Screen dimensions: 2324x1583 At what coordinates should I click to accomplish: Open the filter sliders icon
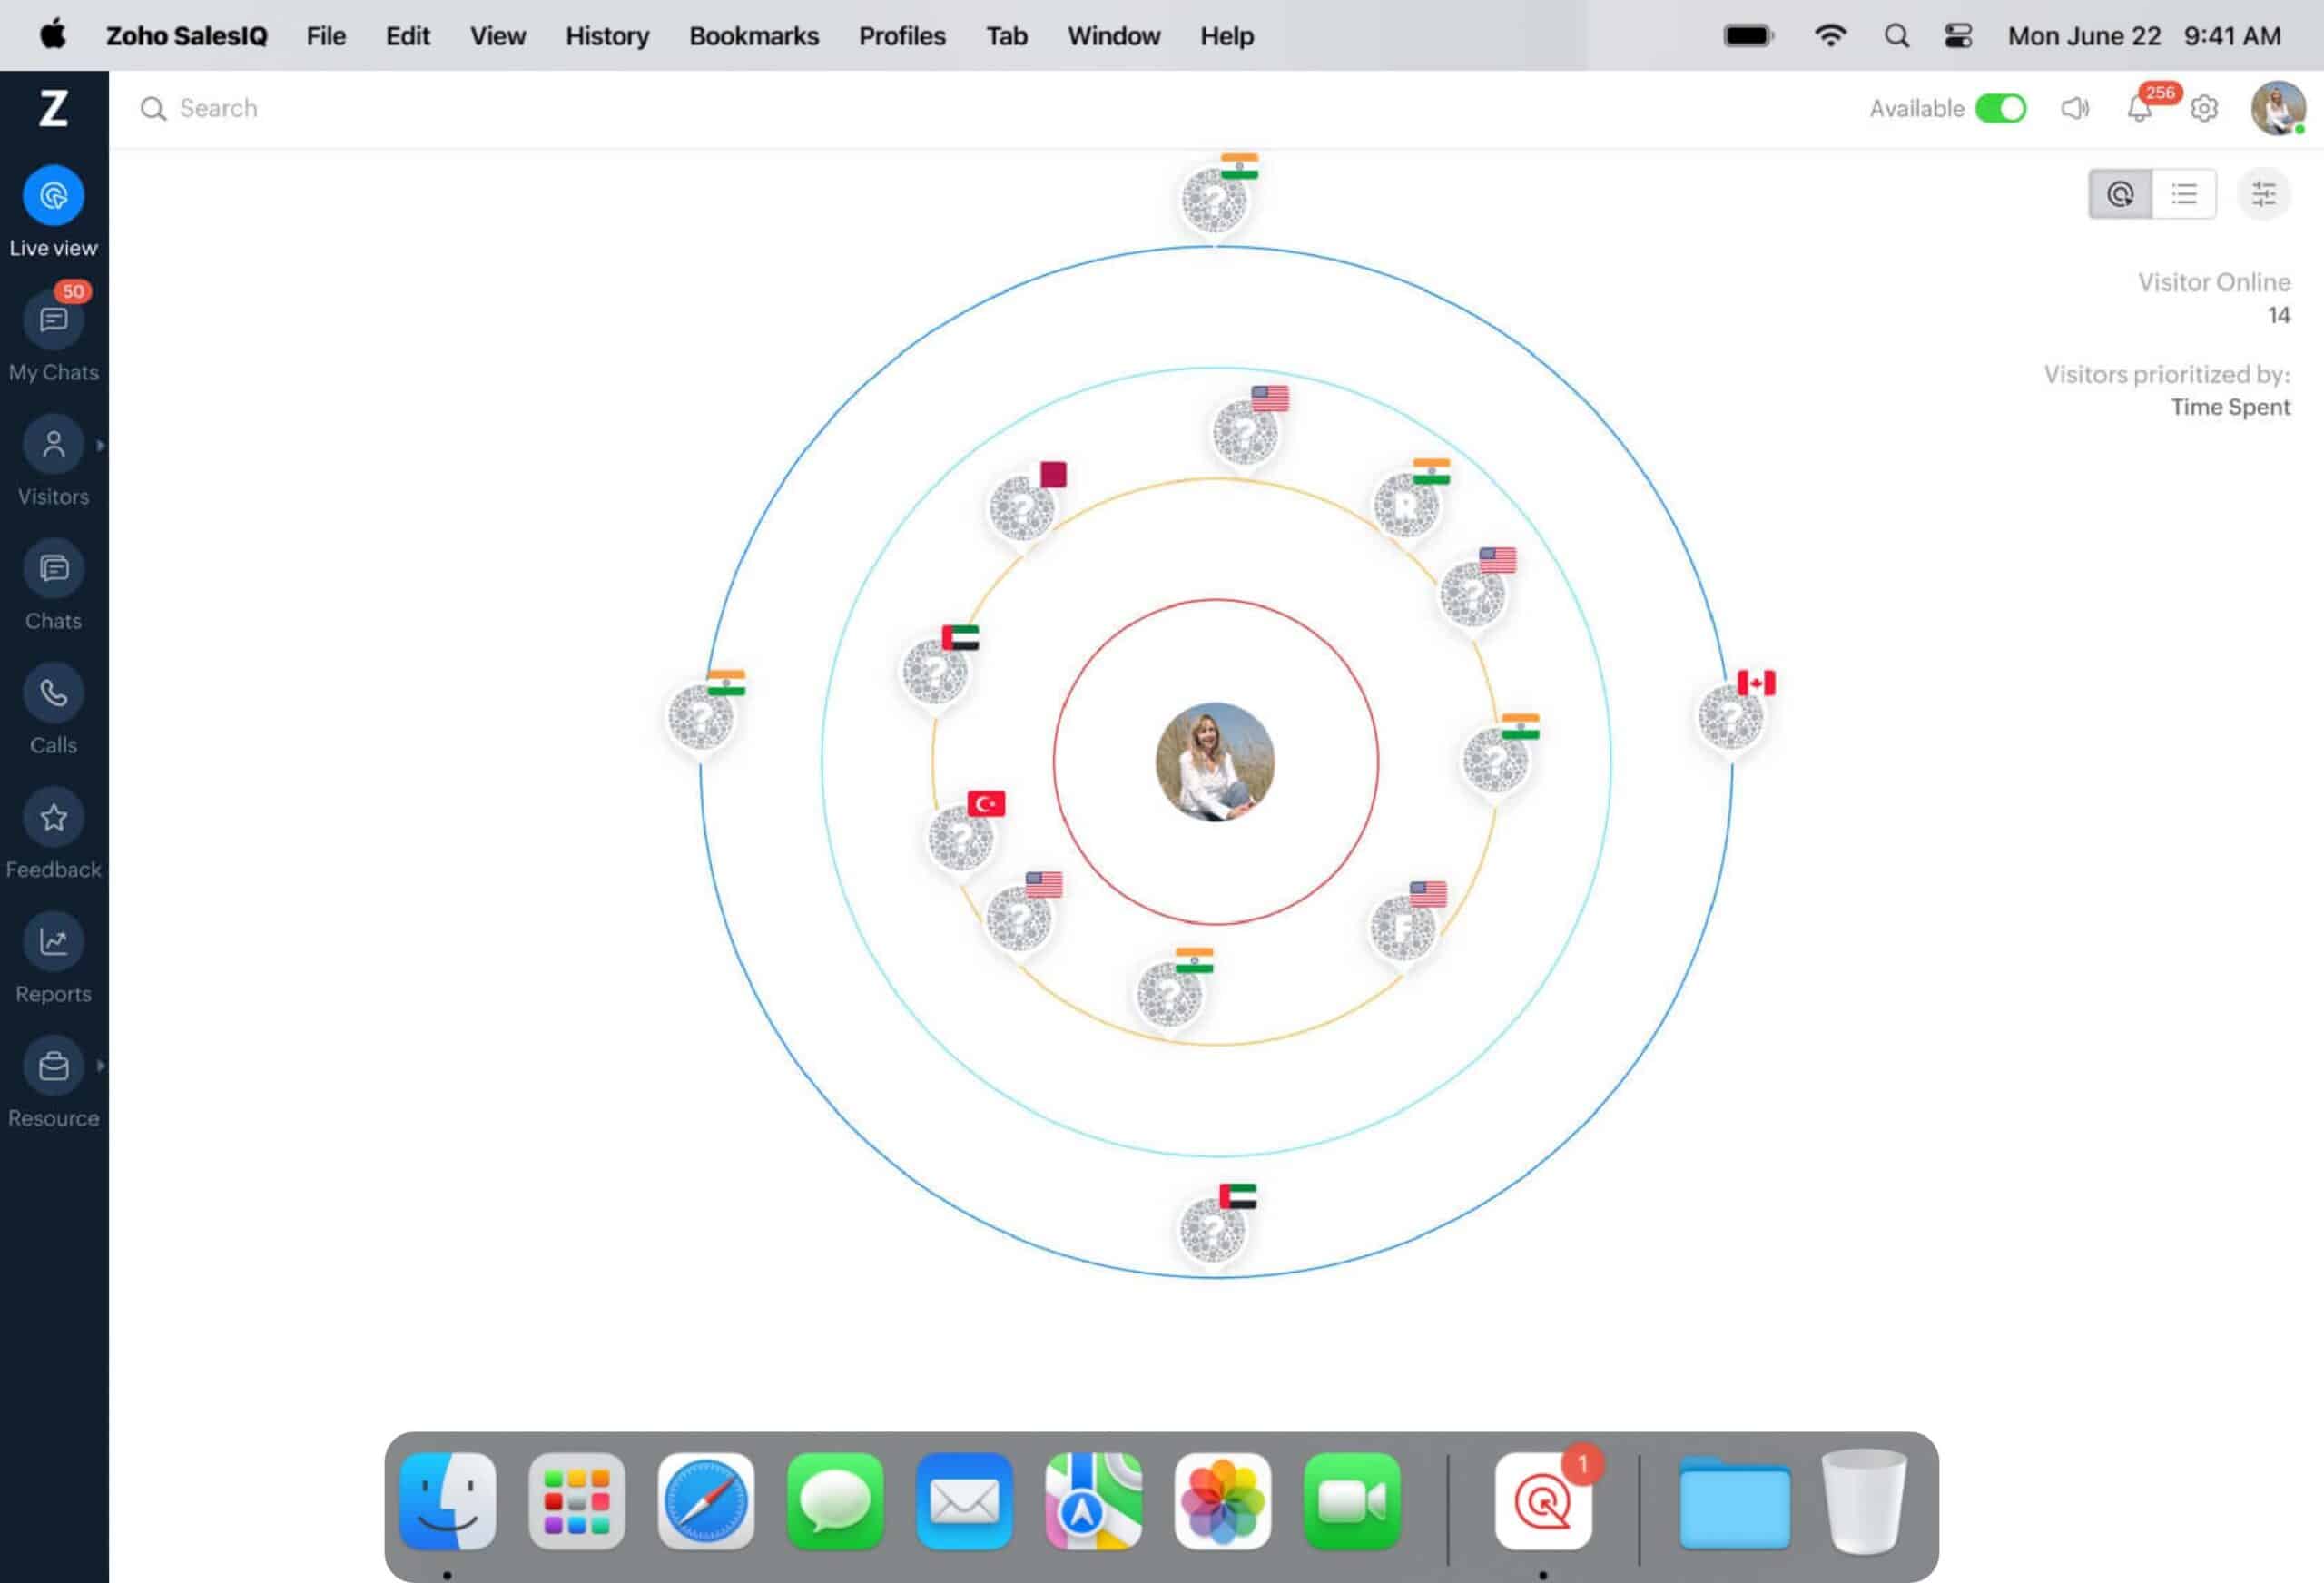2263,194
